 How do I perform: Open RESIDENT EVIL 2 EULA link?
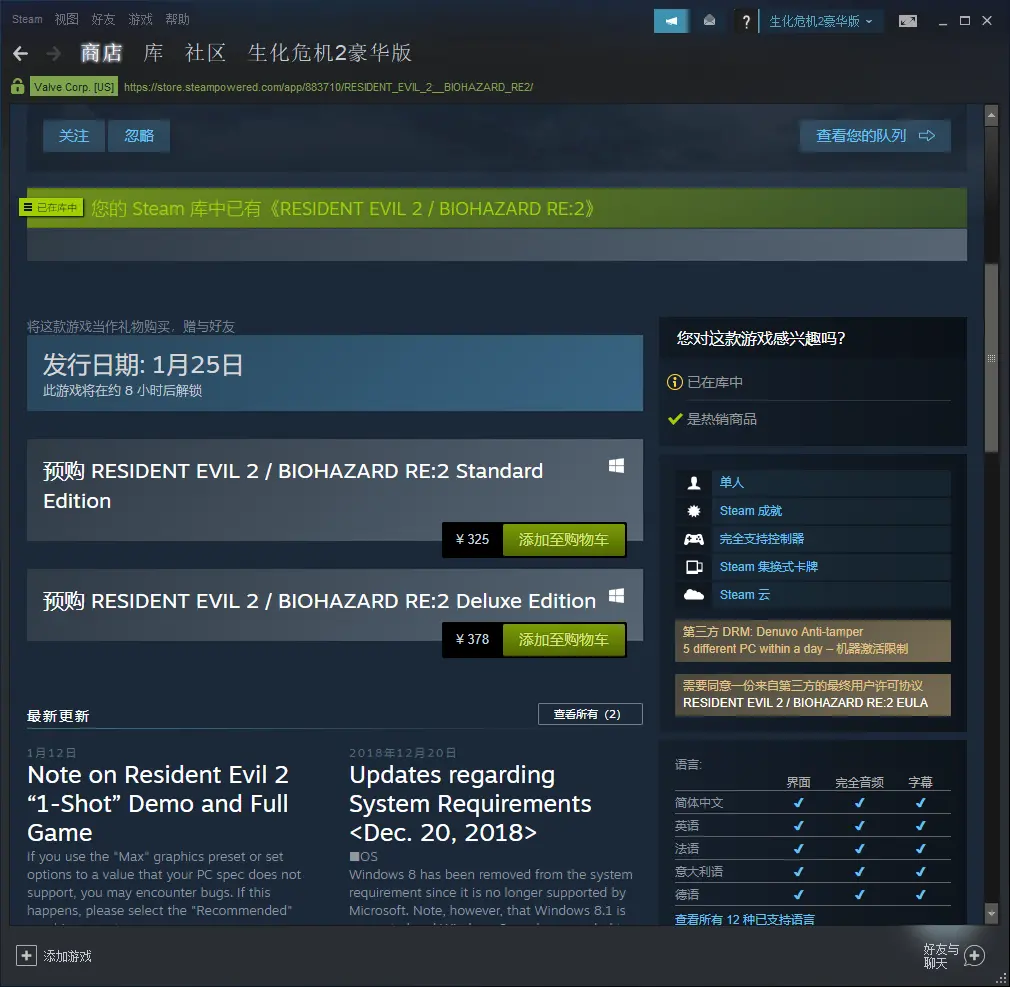click(x=805, y=703)
